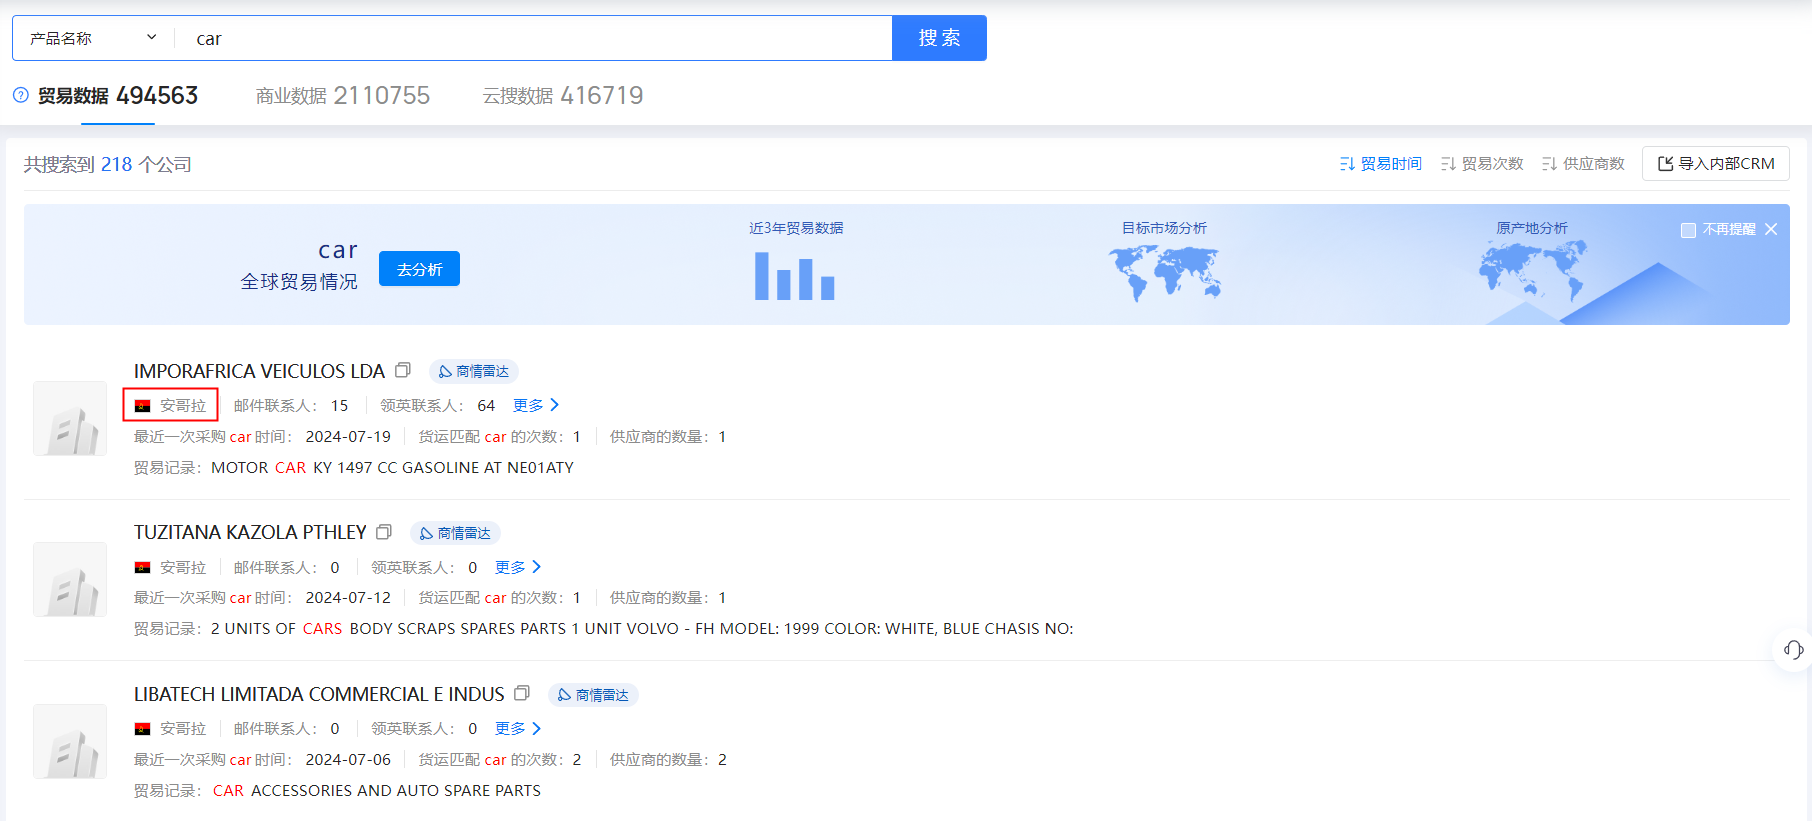Copy the LIBATECH LIMITADA company name

click(522, 693)
